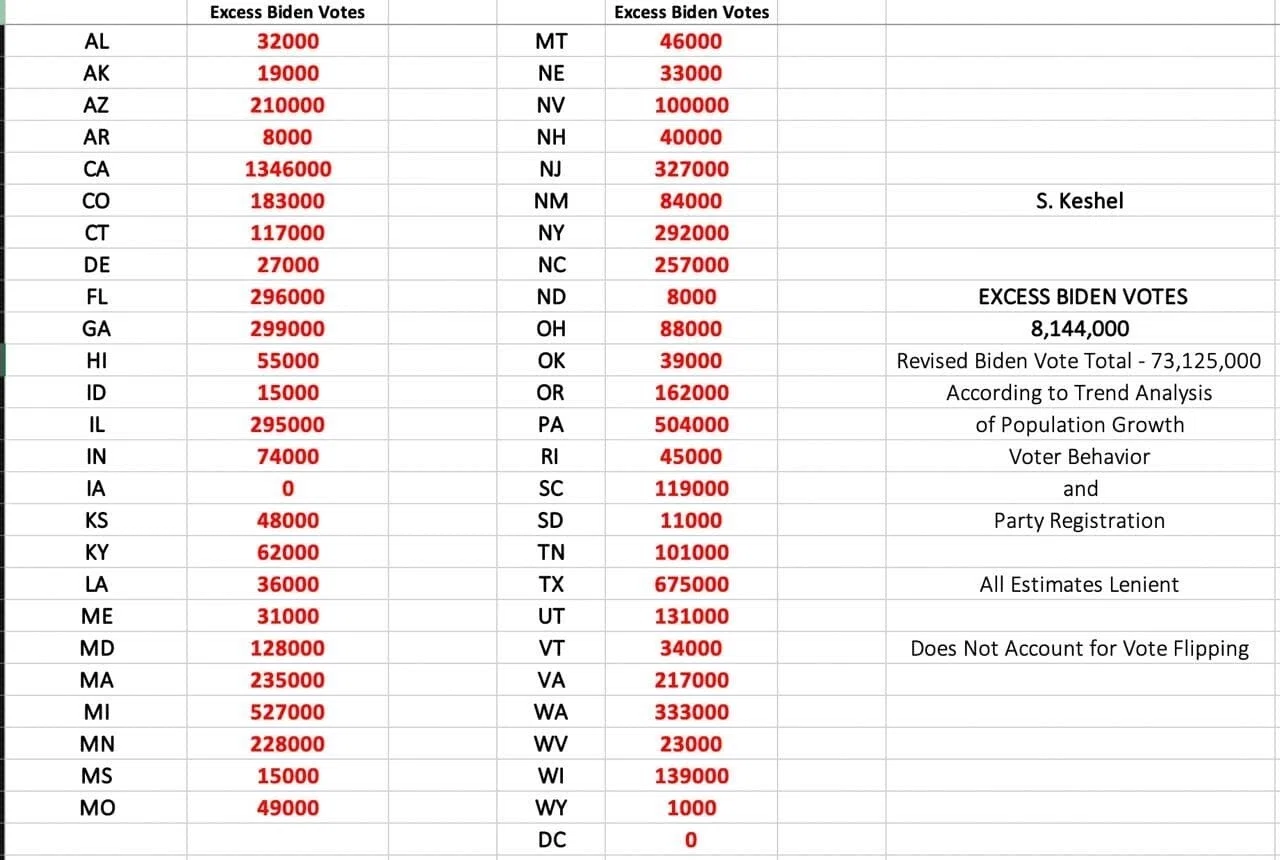Click the NV value 100000 cell
The image size is (1280, 860).
pyautogui.click(x=692, y=105)
